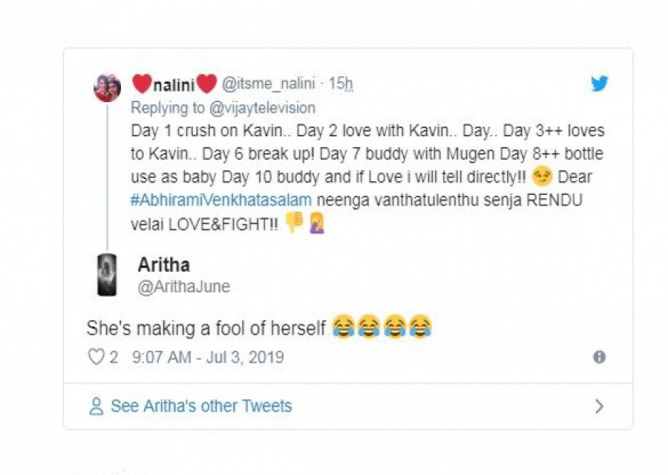
Task: Click the @ArithaJune handle
Action: click(x=183, y=287)
